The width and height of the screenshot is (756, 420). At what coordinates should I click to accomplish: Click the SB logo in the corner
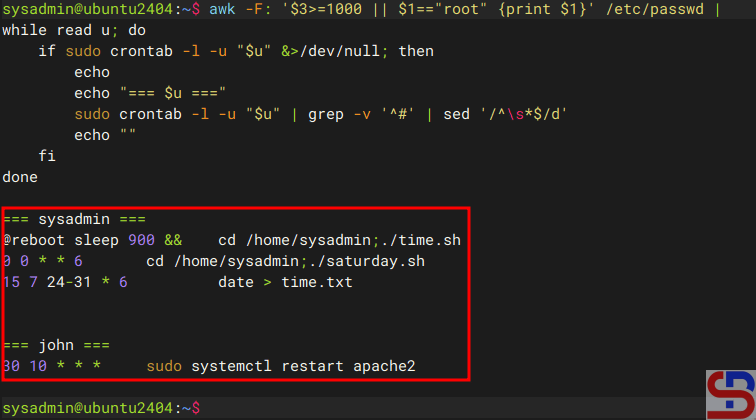coord(730,394)
